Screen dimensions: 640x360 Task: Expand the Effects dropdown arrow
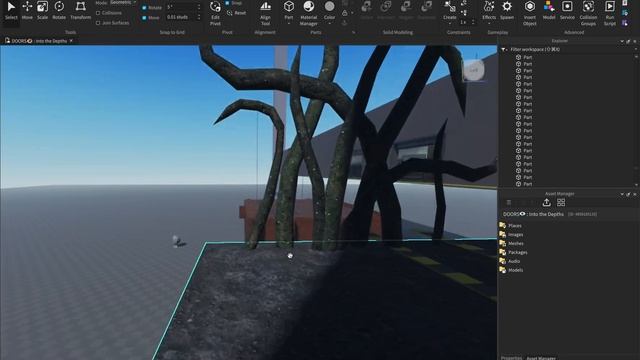pyautogui.click(x=489, y=24)
